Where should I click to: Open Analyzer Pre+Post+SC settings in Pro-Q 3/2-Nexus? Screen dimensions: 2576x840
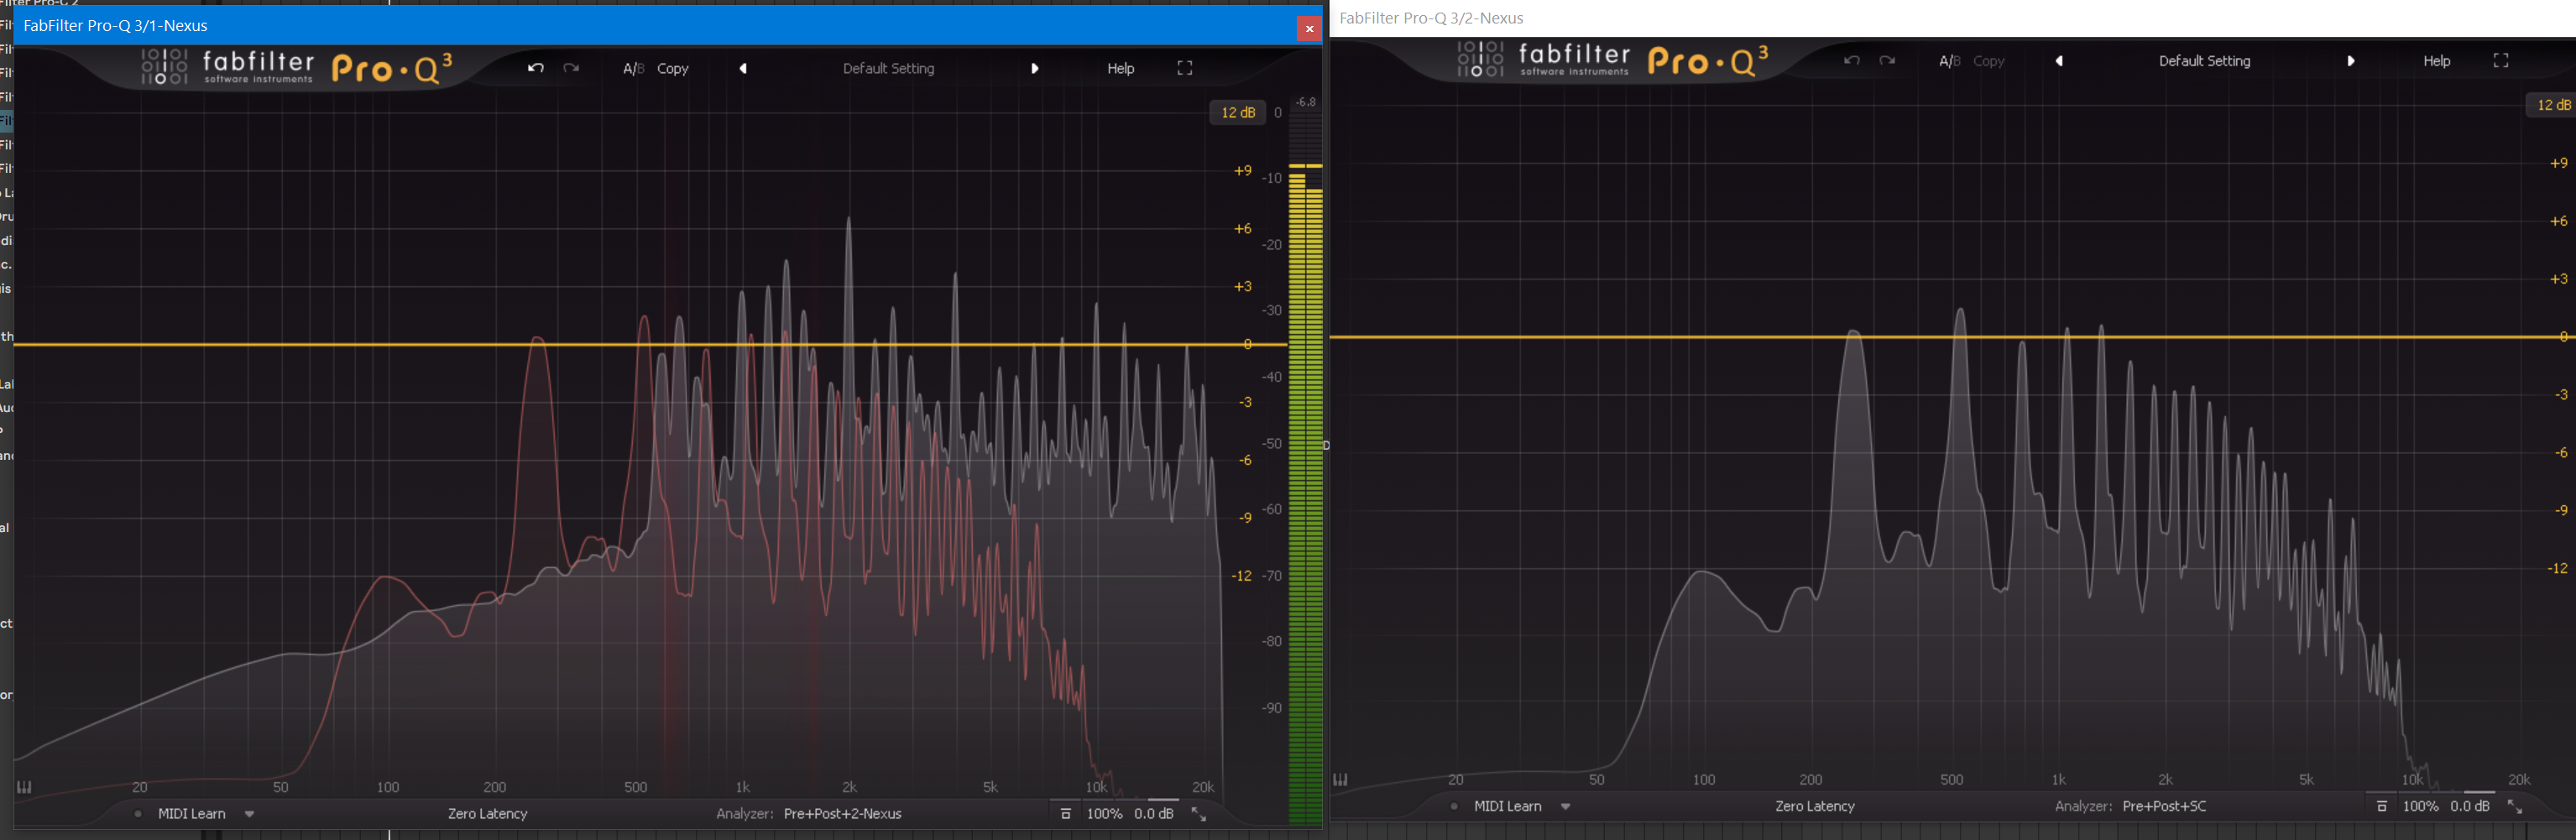point(2164,806)
